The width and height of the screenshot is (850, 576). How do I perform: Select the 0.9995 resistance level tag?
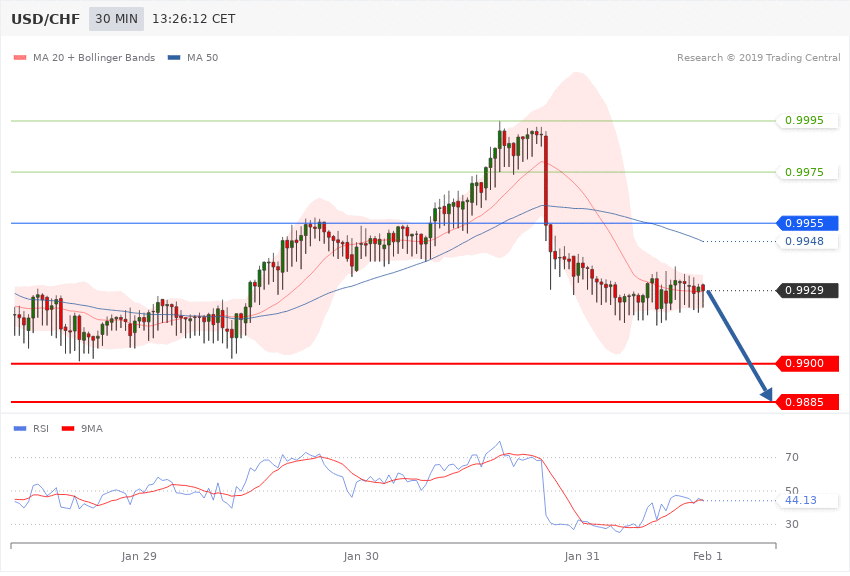pyautogui.click(x=808, y=120)
